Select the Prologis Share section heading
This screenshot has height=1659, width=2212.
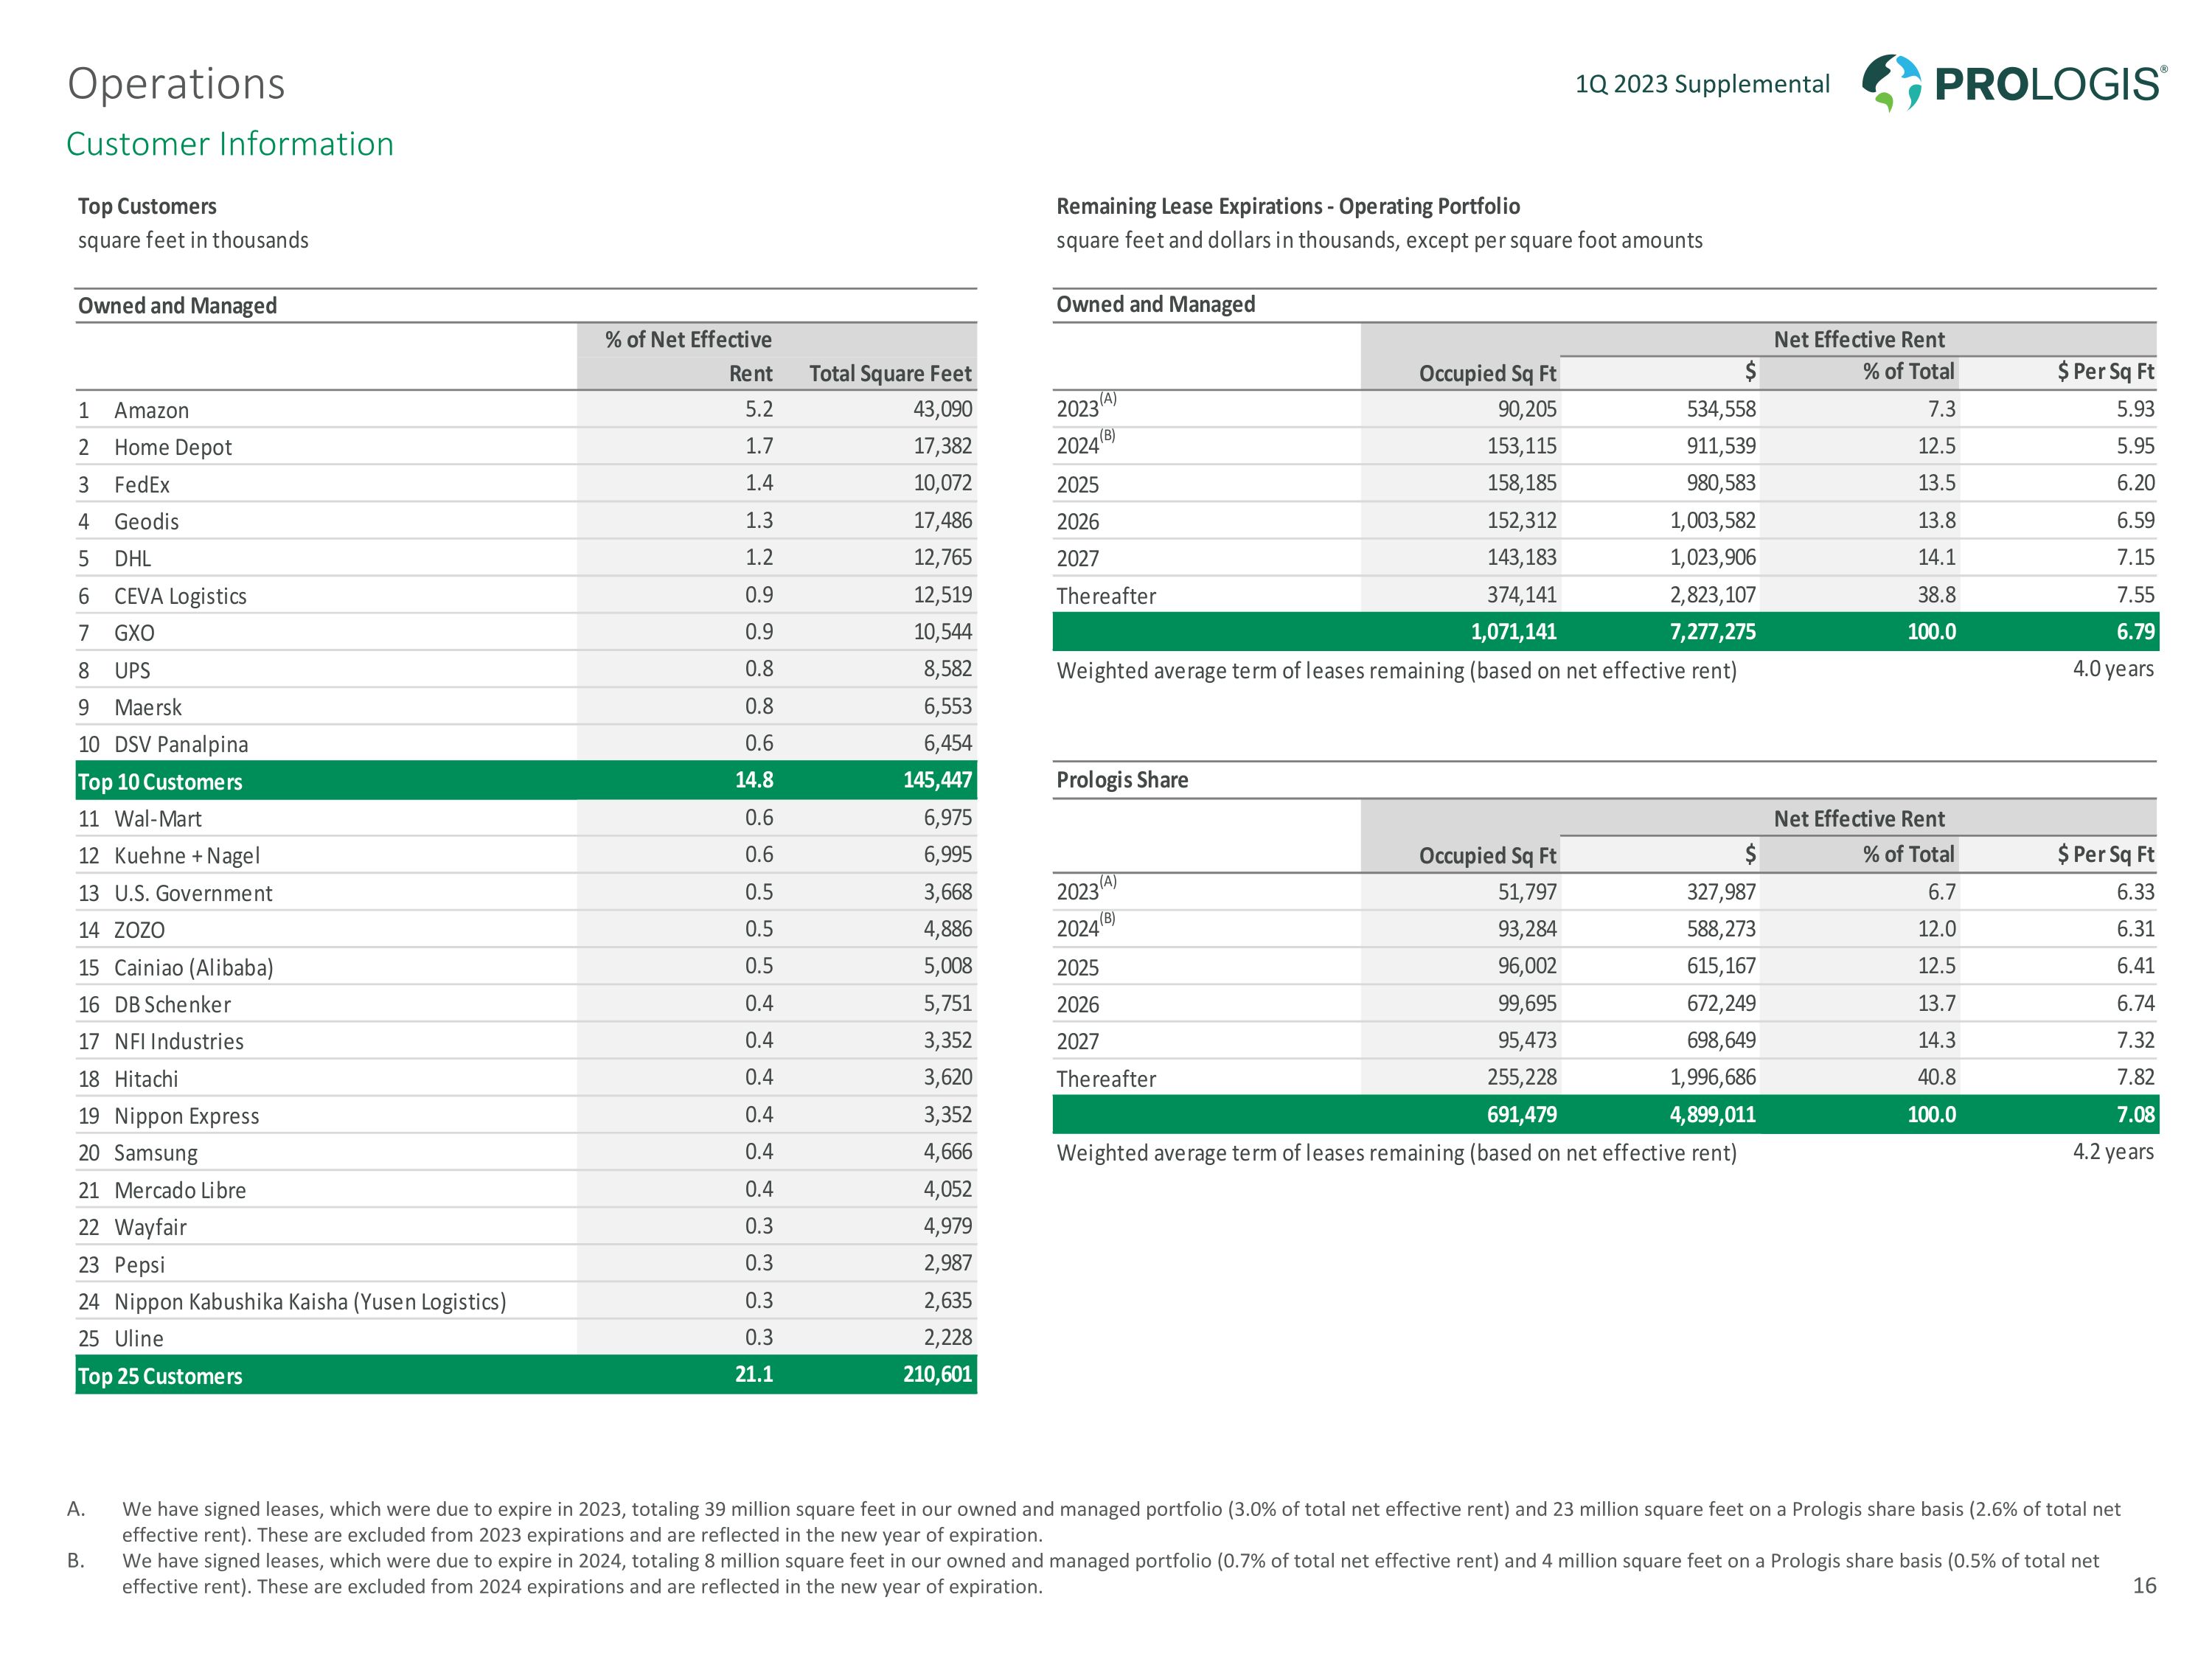(x=1122, y=780)
